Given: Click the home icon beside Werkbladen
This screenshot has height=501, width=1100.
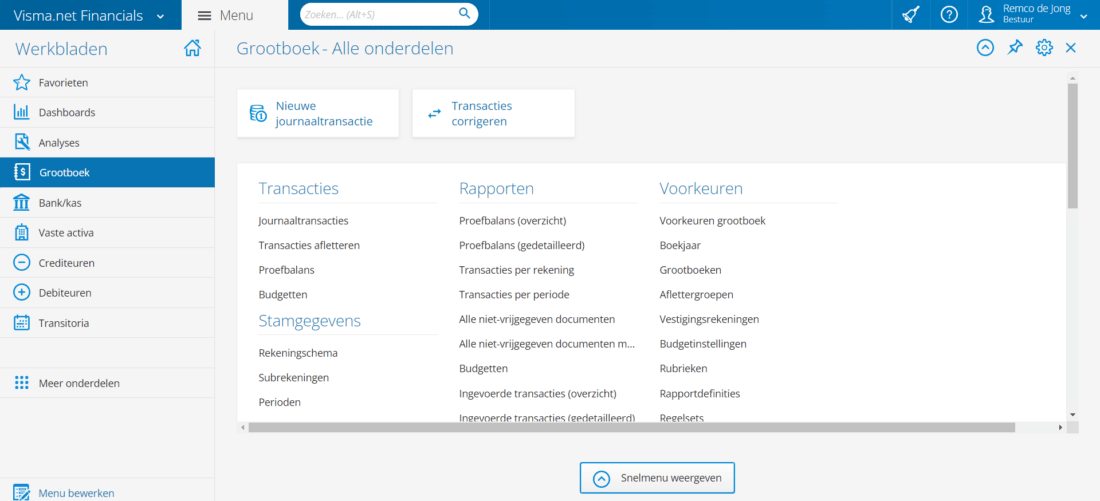Looking at the screenshot, I should pos(192,49).
